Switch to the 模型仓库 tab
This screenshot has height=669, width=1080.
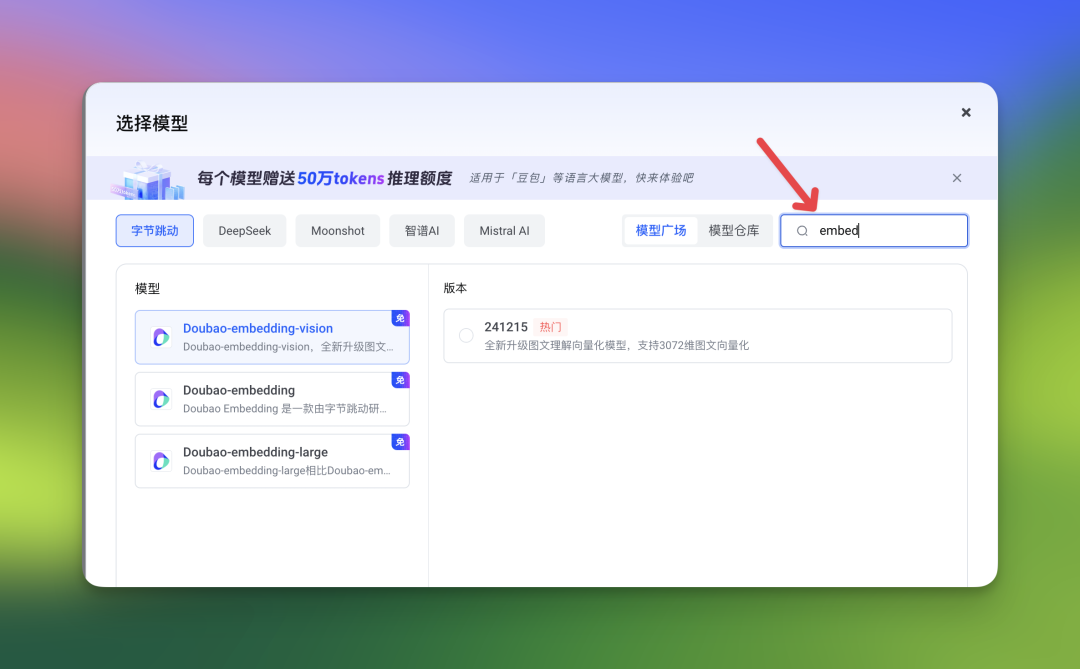(x=734, y=231)
